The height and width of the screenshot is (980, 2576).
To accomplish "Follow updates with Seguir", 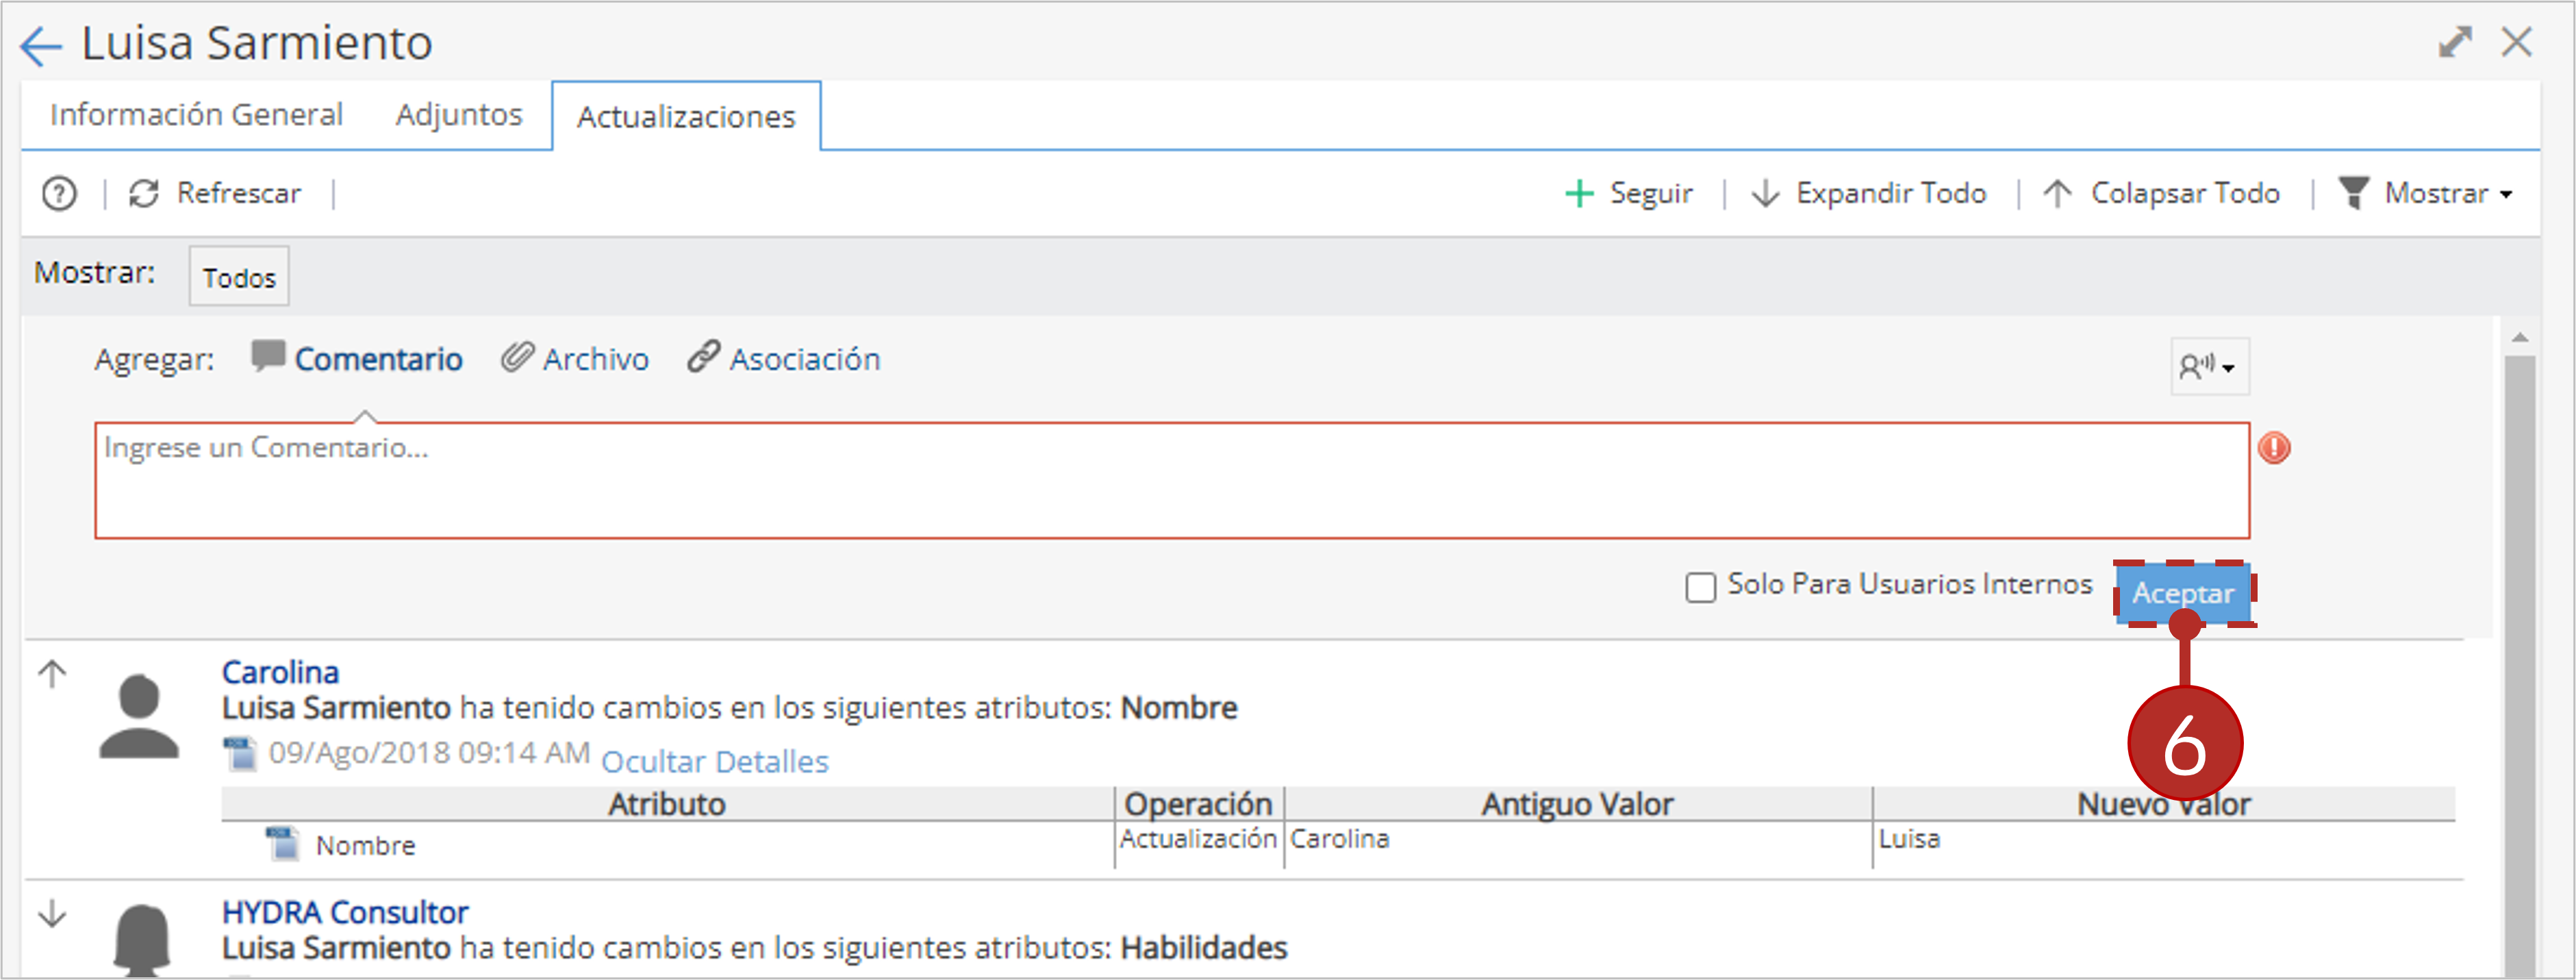I will point(1628,193).
